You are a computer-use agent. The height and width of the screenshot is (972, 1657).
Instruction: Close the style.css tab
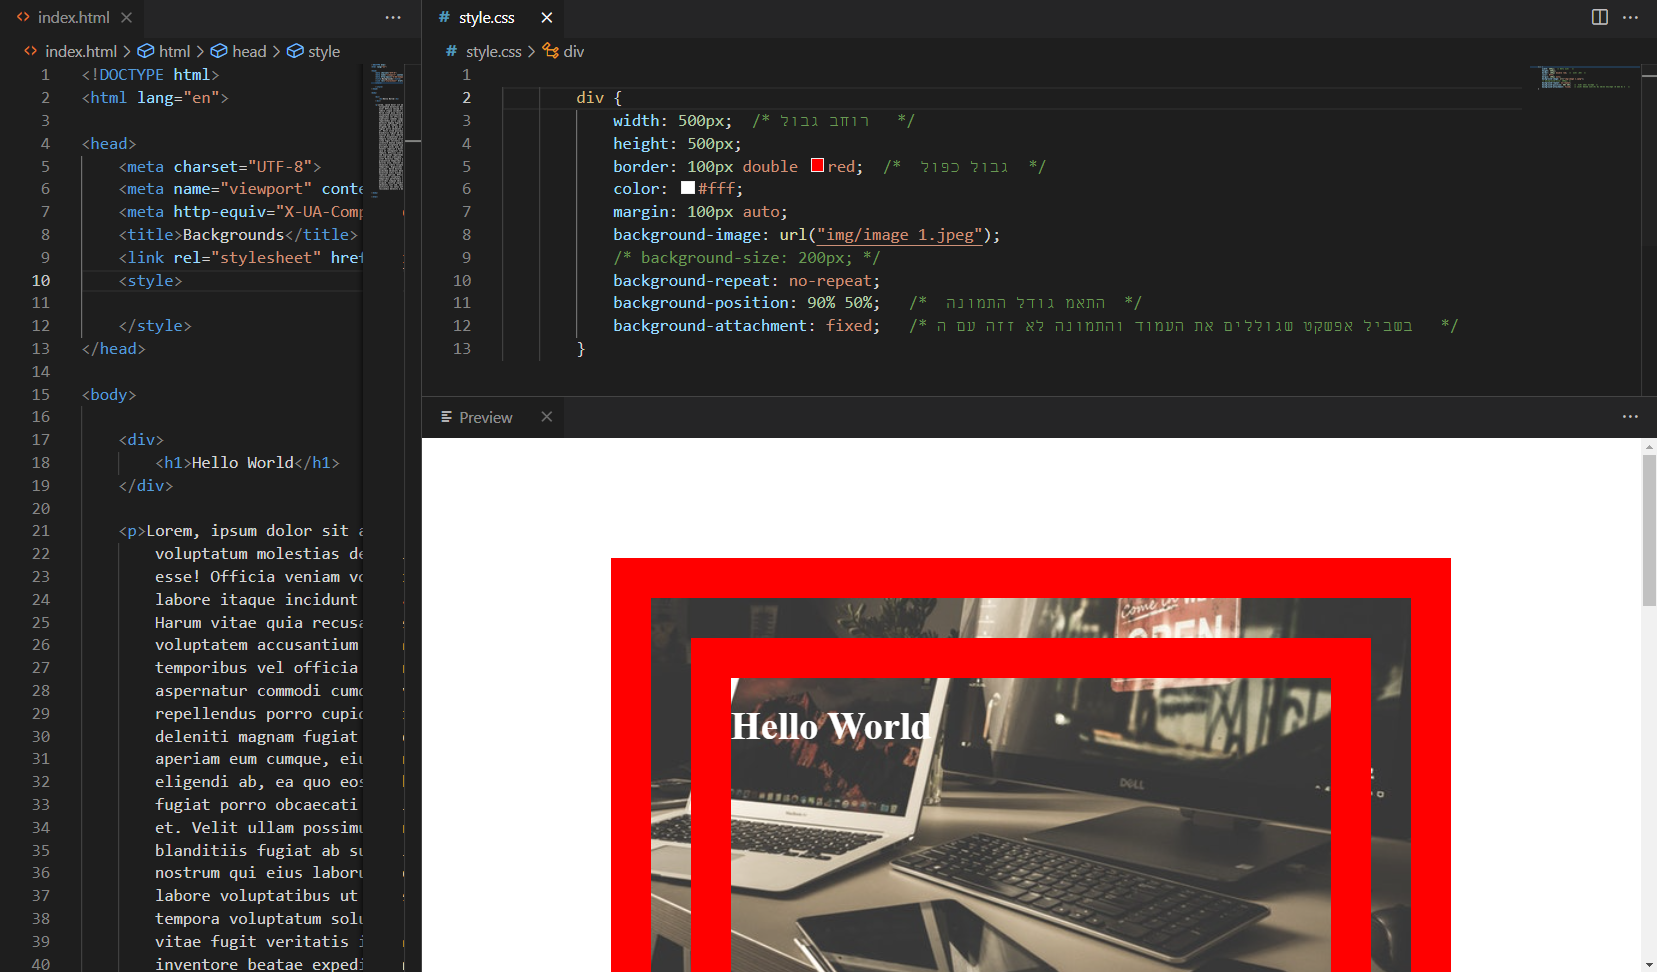pos(546,17)
